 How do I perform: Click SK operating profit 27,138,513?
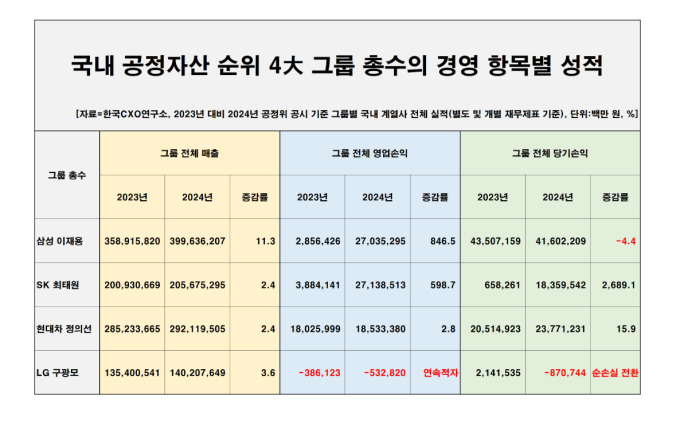[380, 285]
